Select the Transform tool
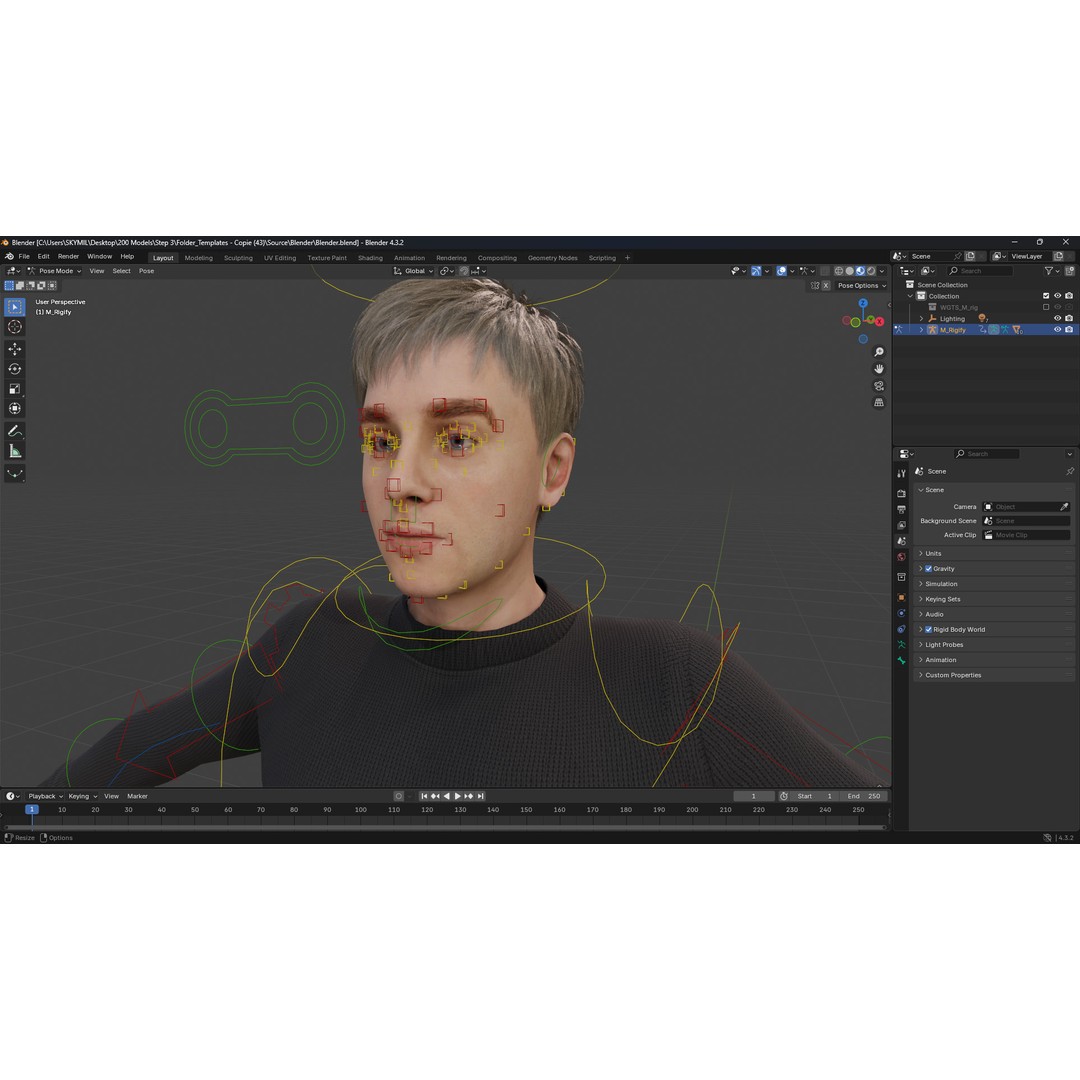Viewport: 1080px width, 1080px height. click(14, 408)
